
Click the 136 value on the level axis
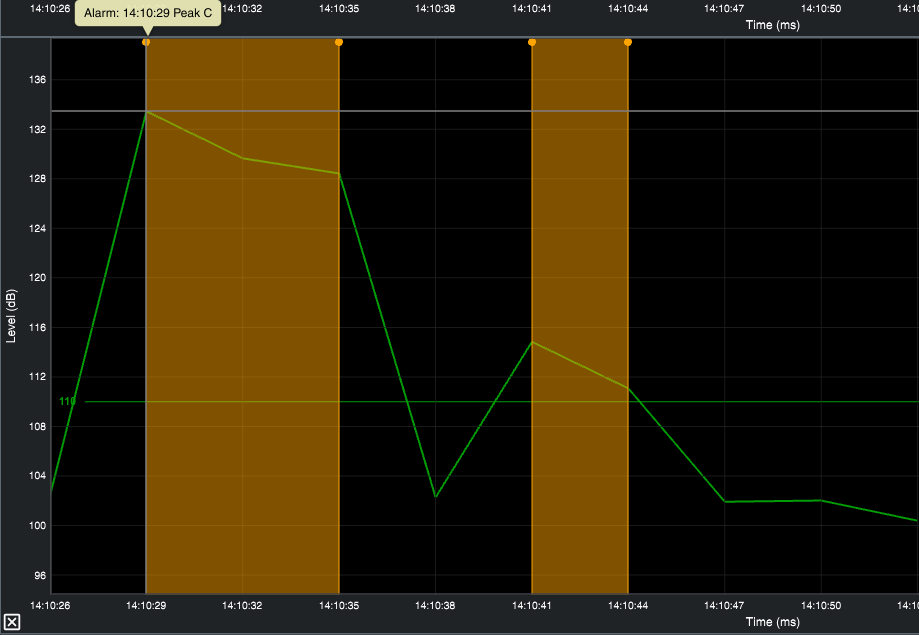click(x=38, y=80)
